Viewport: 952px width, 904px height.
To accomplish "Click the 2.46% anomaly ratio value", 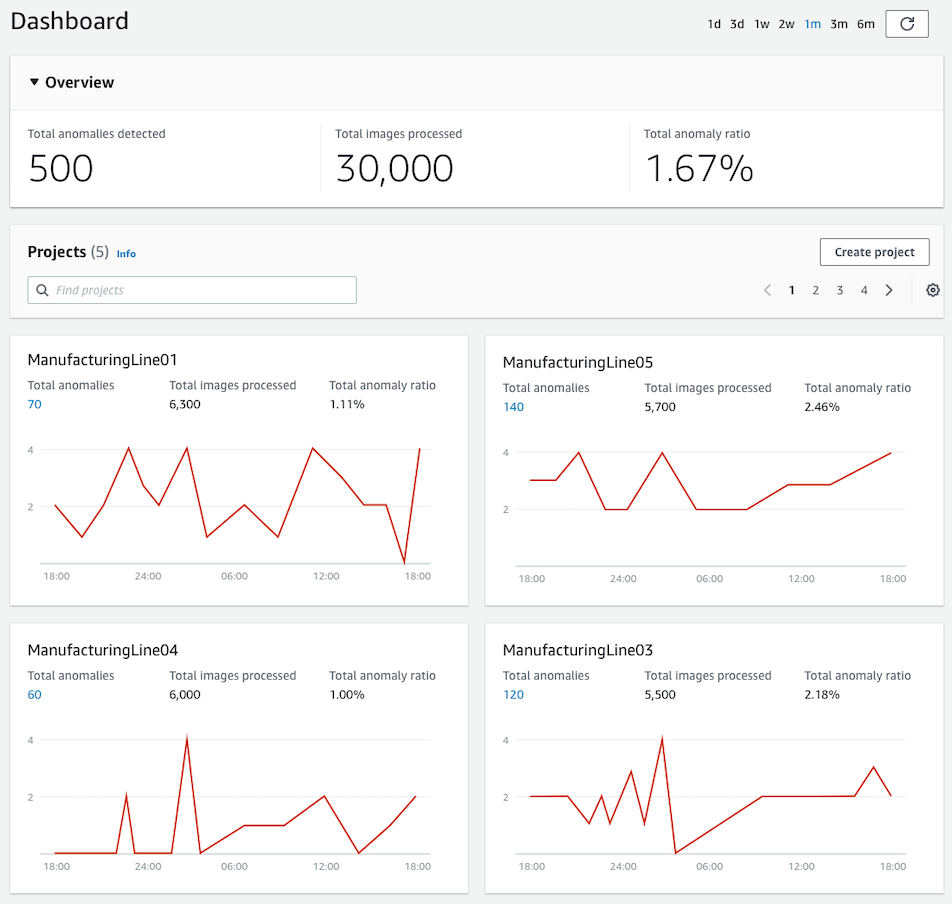I will [822, 407].
